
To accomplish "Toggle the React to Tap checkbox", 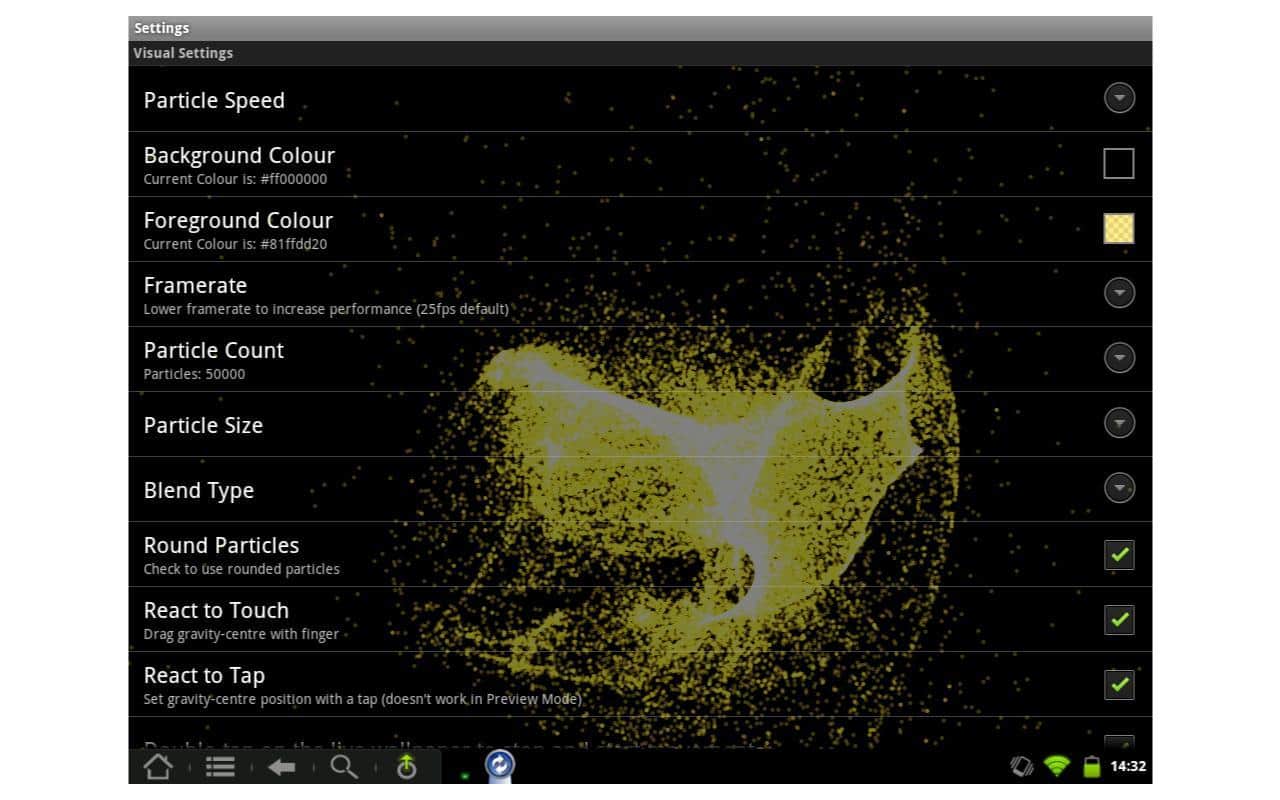I will (x=1118, y=684).
